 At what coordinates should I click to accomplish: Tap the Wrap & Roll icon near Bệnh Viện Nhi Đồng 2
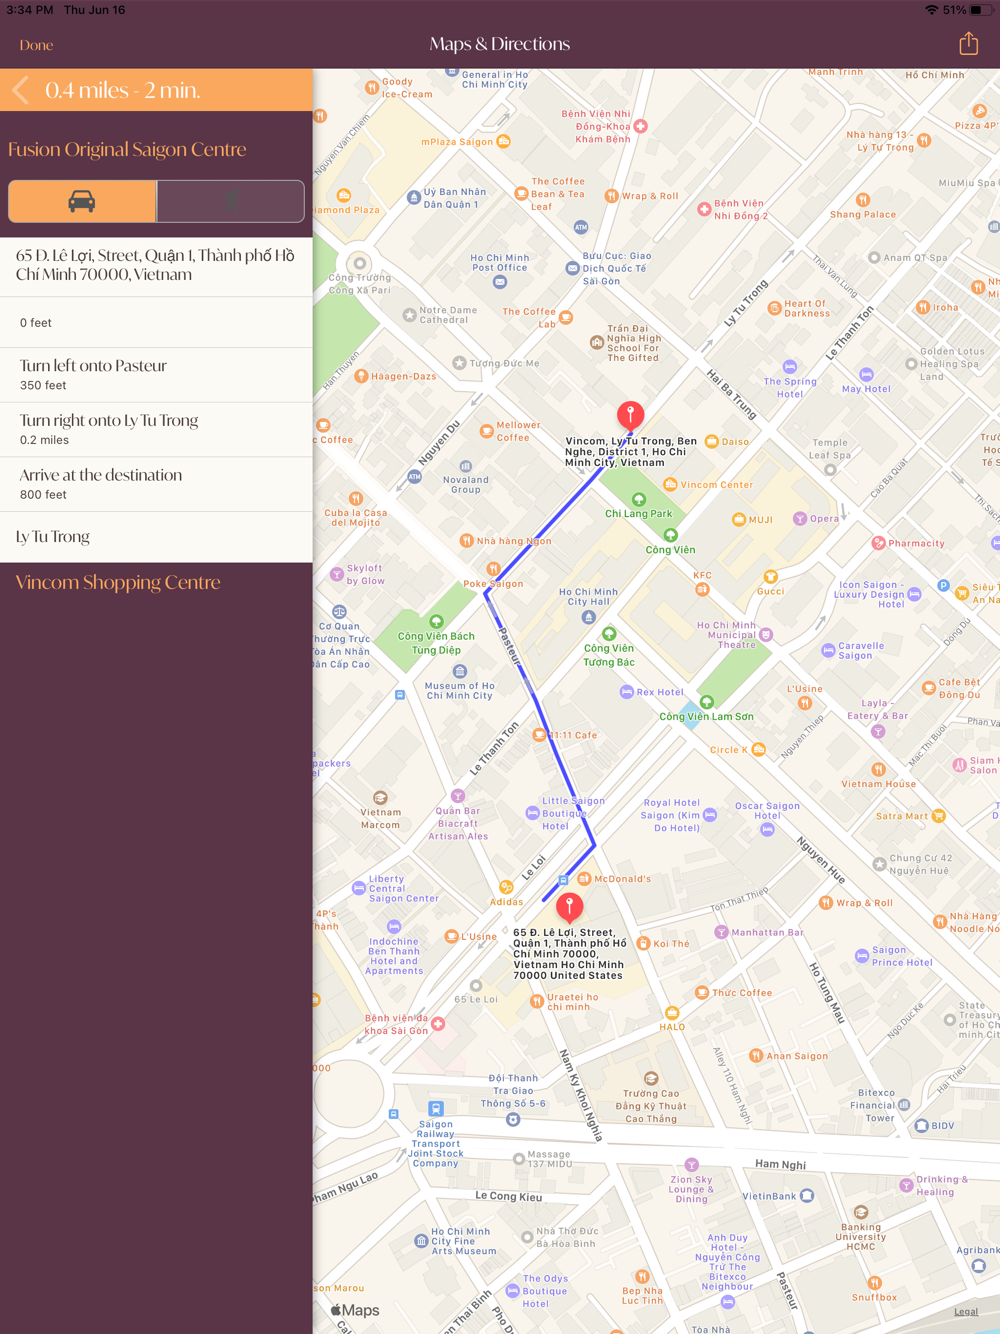pyautogui.click(x=611, y=196)
